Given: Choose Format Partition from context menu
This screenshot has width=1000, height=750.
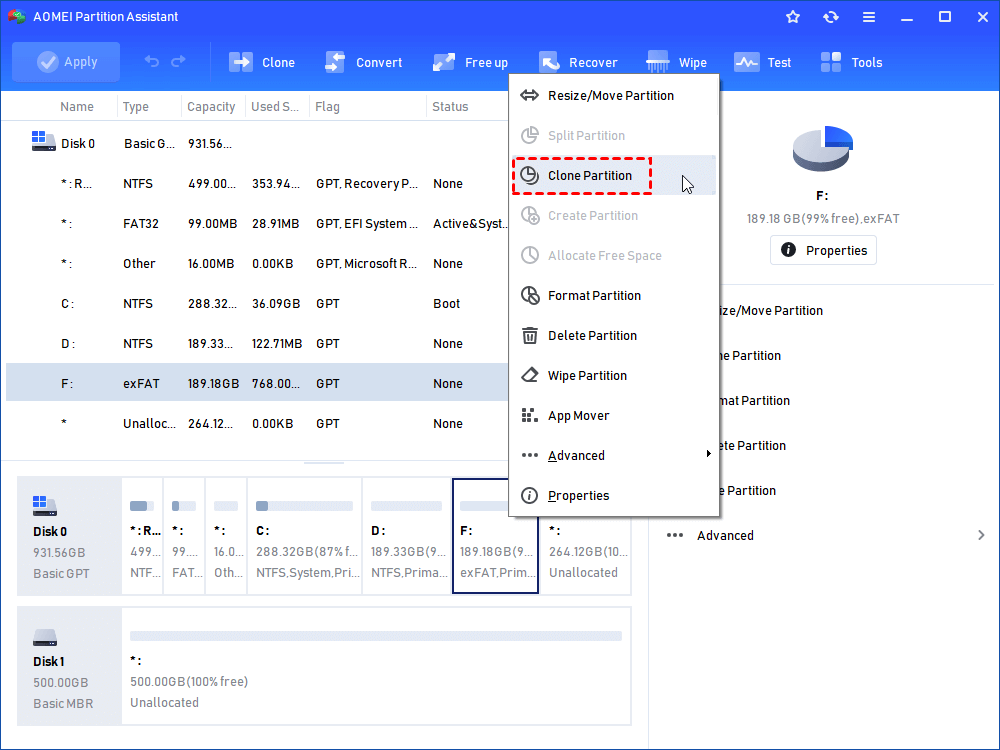Looking at the screenshot, I should click(614, 295).
